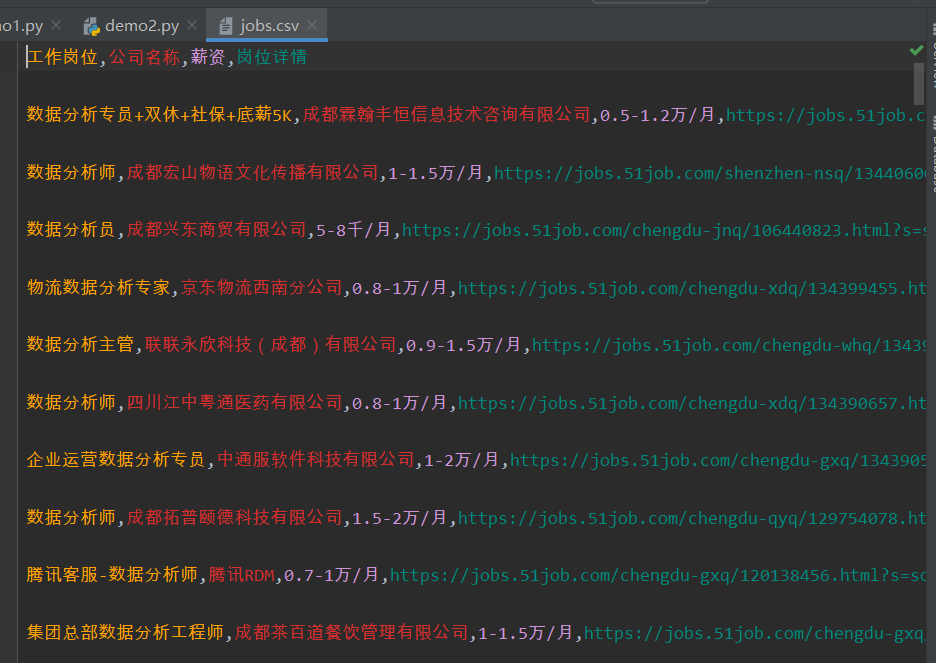Select the jobs.csv editor tab
The height and width of the screenshot is (663, 936).
click(x=269, y=26)
